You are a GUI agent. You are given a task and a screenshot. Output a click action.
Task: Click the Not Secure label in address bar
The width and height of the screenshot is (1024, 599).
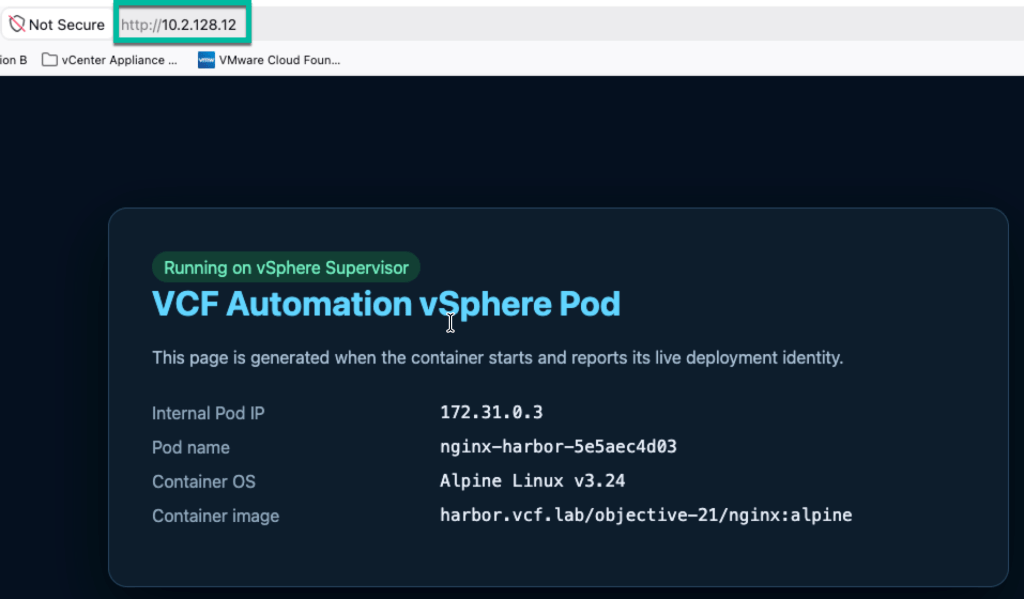click(x=67, y=25)
